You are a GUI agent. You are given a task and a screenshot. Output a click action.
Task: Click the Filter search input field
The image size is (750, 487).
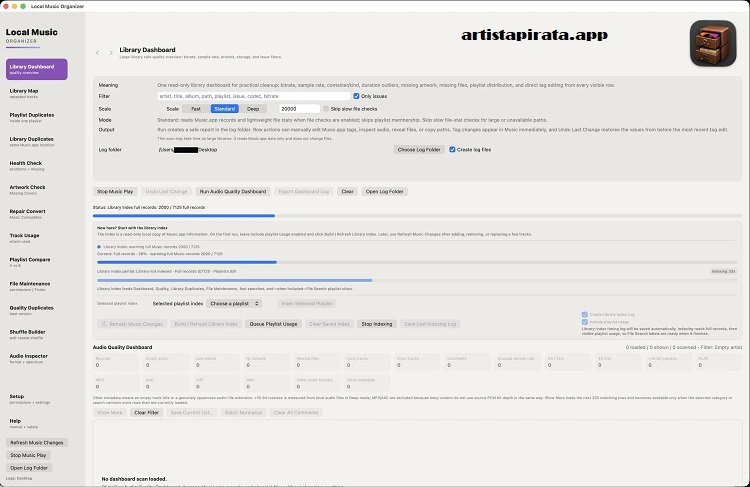tap(254, 96)
